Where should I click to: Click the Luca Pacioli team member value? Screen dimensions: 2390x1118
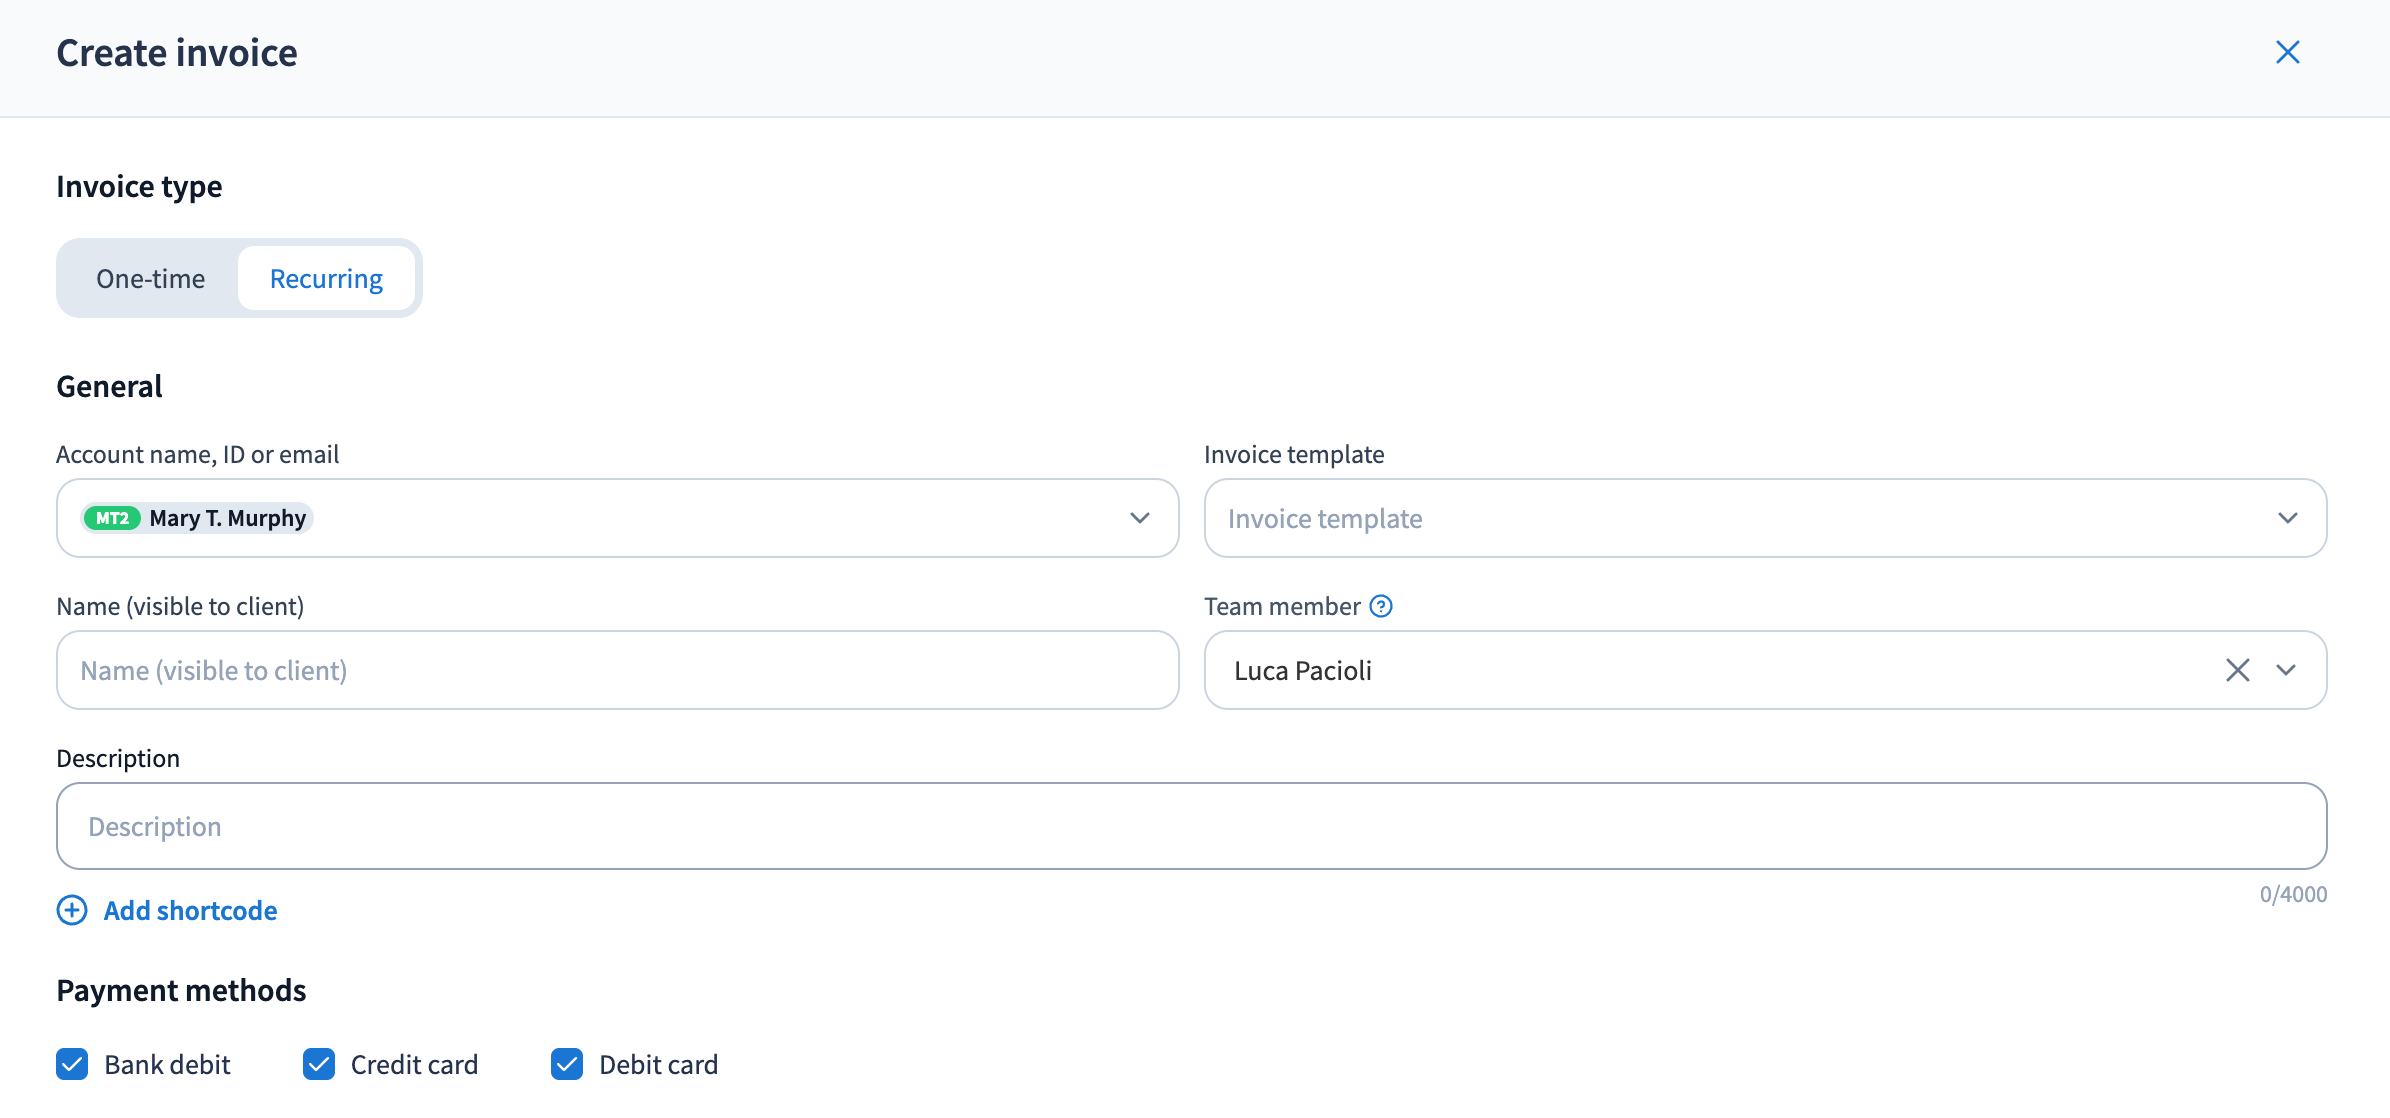[x=1302, y=671]
